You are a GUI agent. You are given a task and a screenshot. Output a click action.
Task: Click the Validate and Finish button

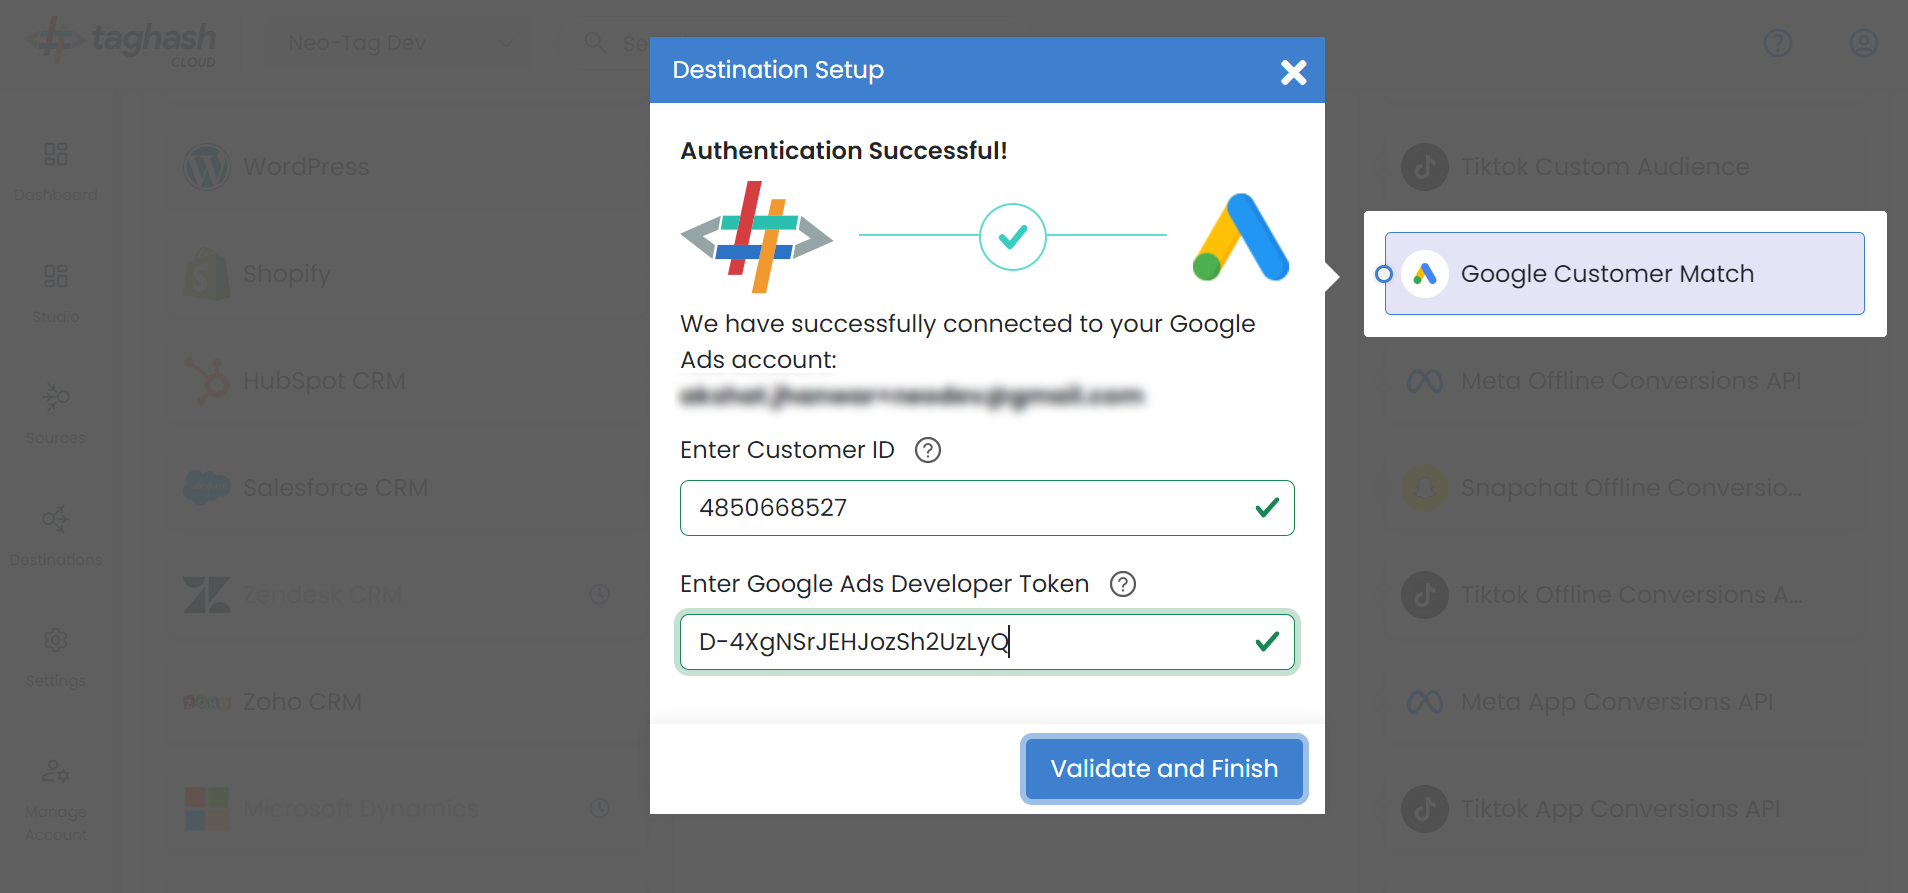(1164, 769)
